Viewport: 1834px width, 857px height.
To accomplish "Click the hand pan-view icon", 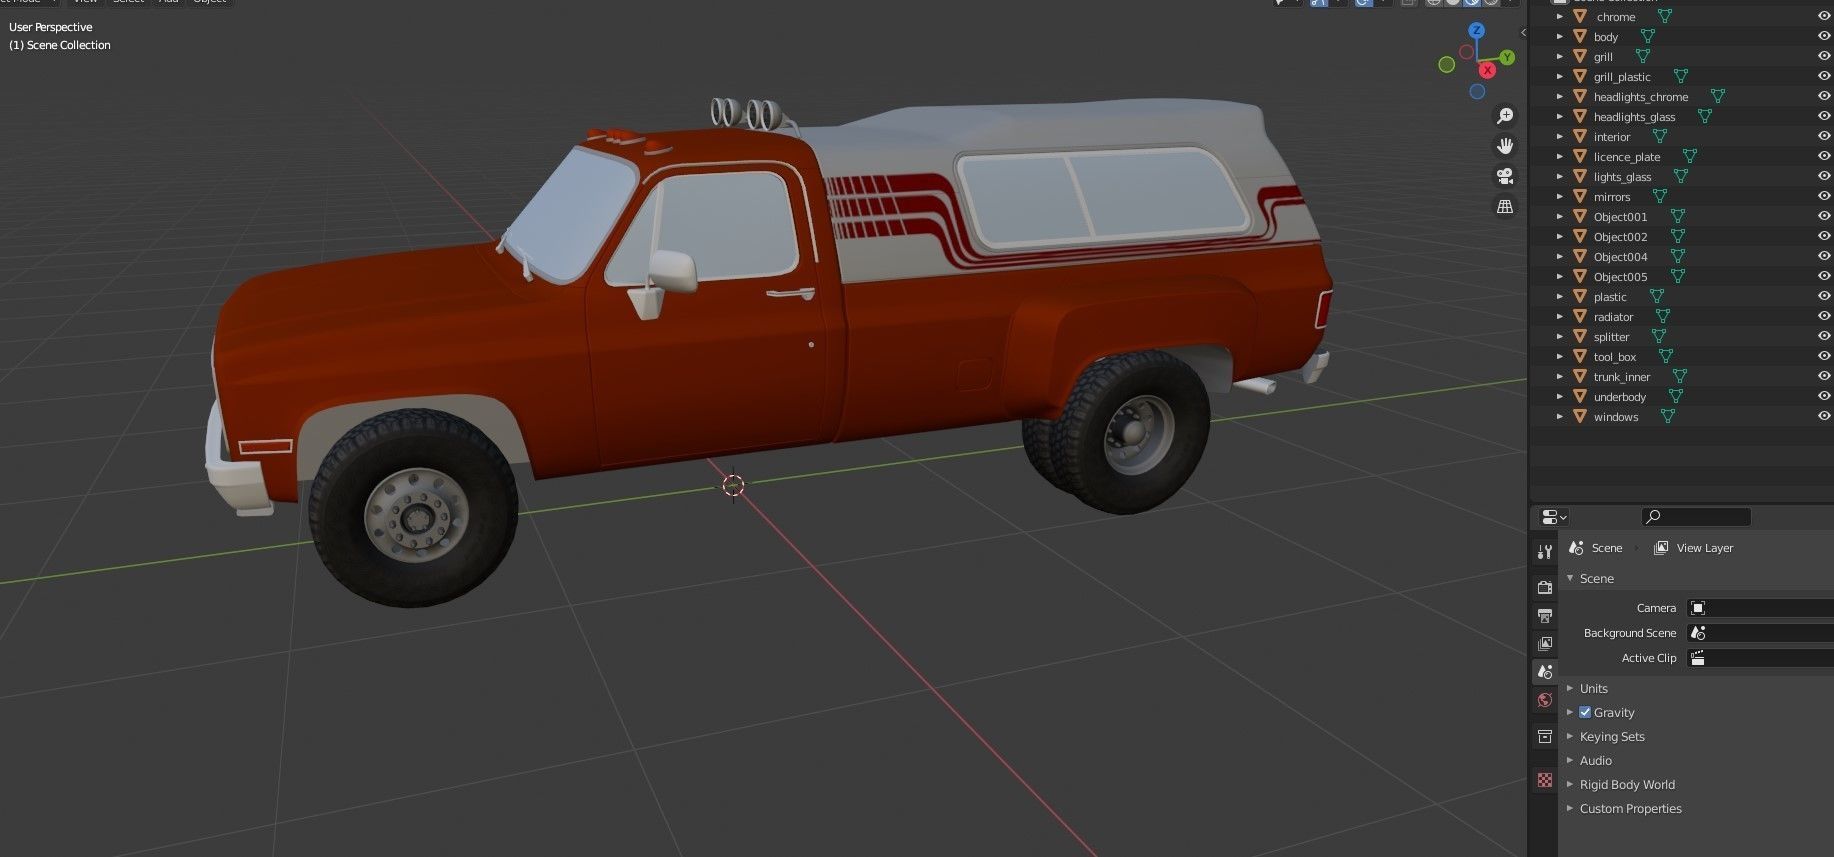I will click(1505, 146).
